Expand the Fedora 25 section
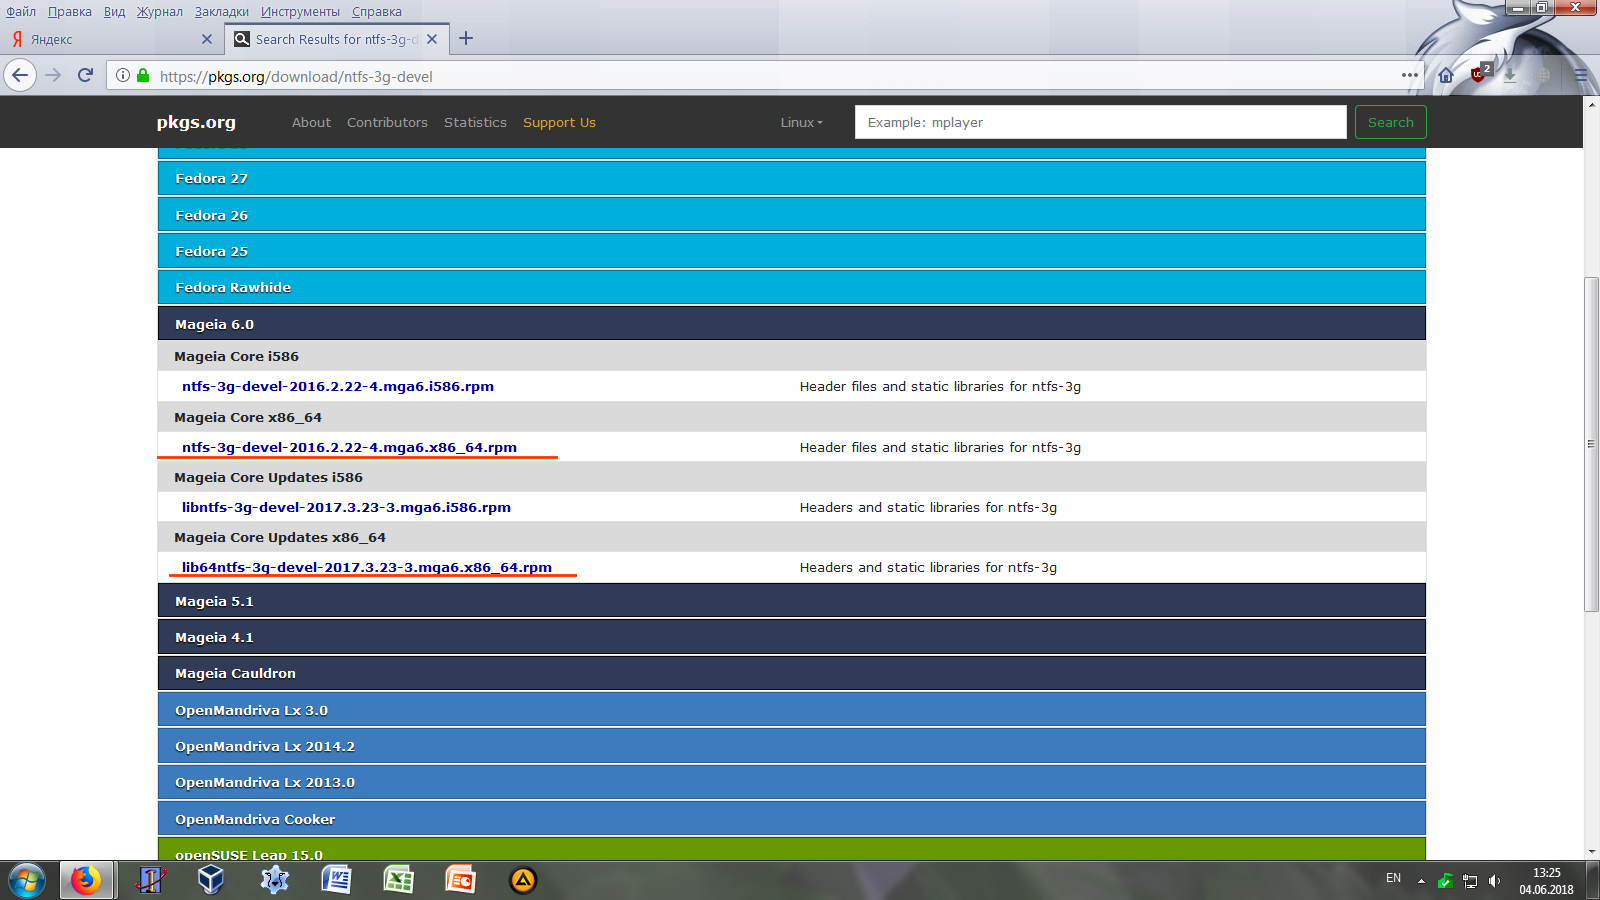 coord(791,251)
